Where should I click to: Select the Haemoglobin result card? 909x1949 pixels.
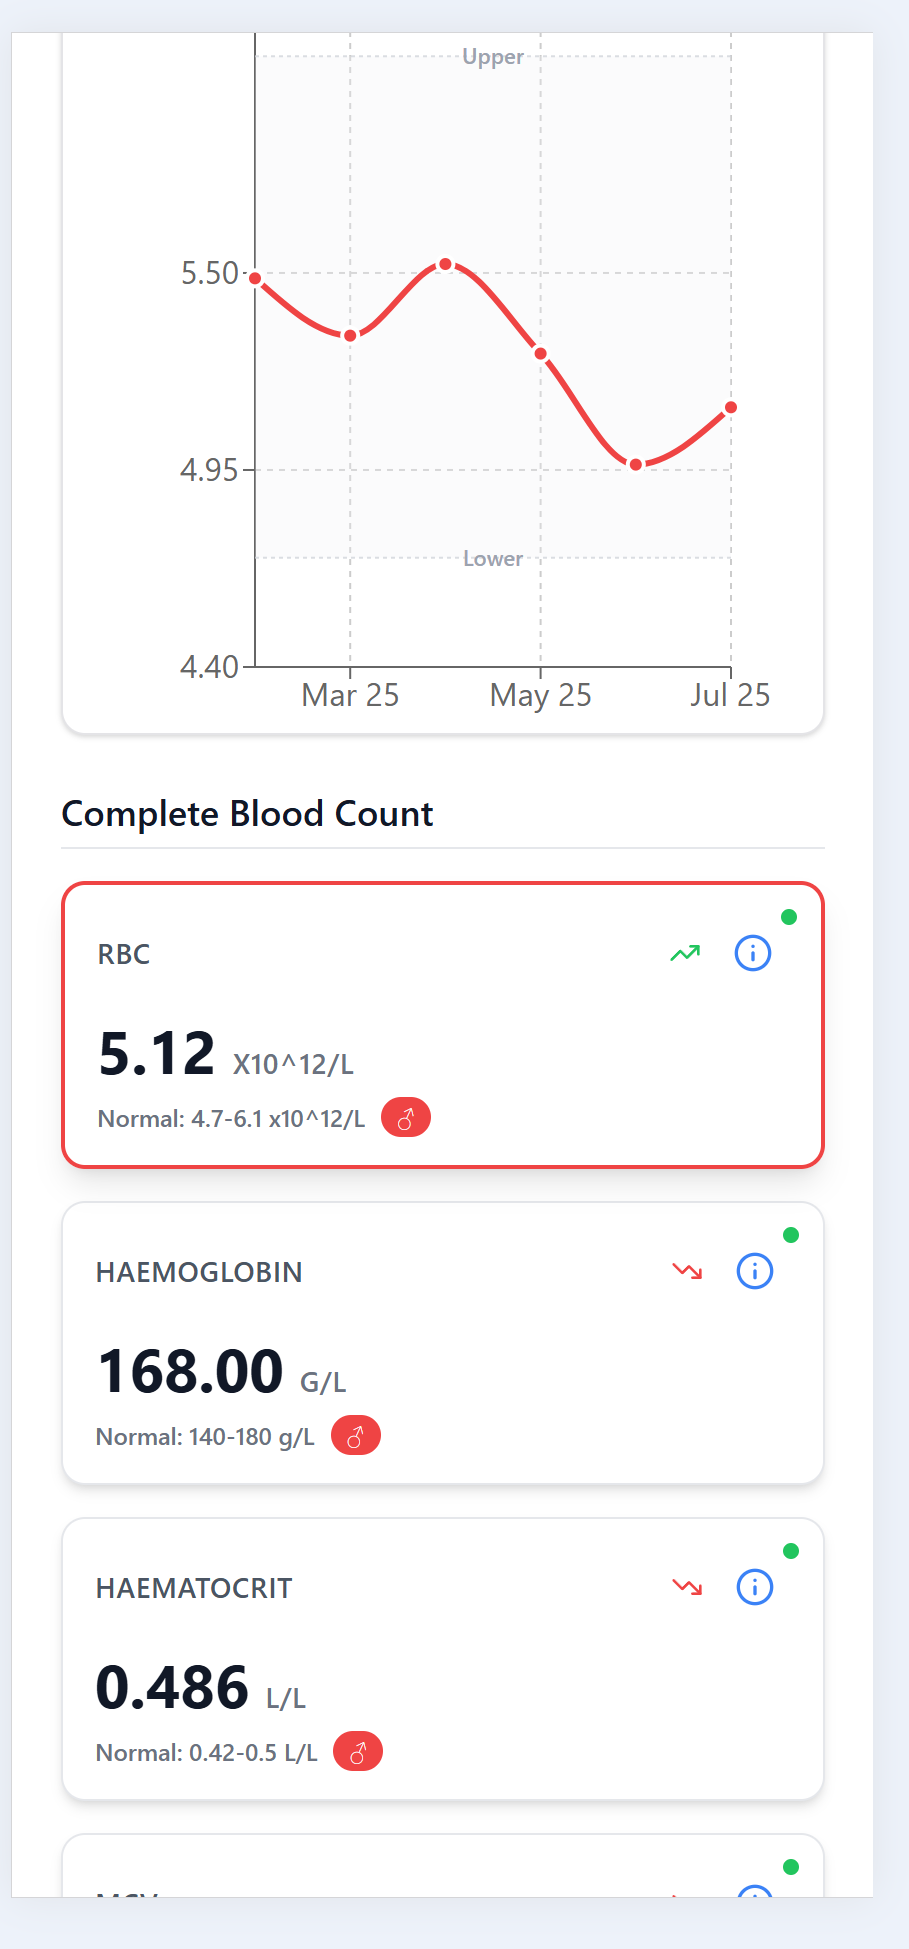443,1343
